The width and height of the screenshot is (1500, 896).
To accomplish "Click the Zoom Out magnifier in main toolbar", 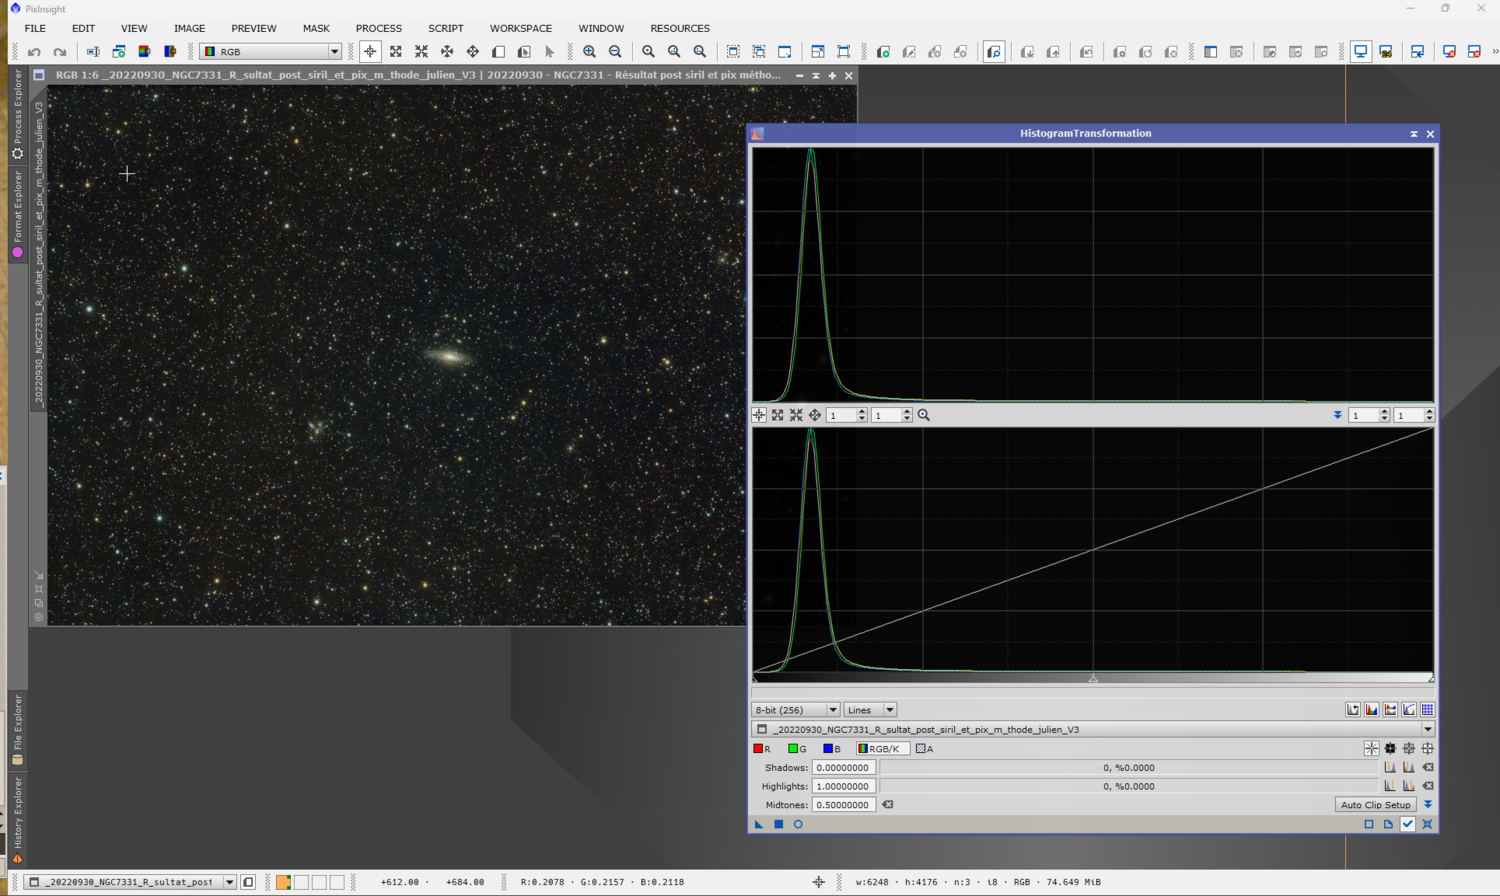I will (x=615, y=52).
